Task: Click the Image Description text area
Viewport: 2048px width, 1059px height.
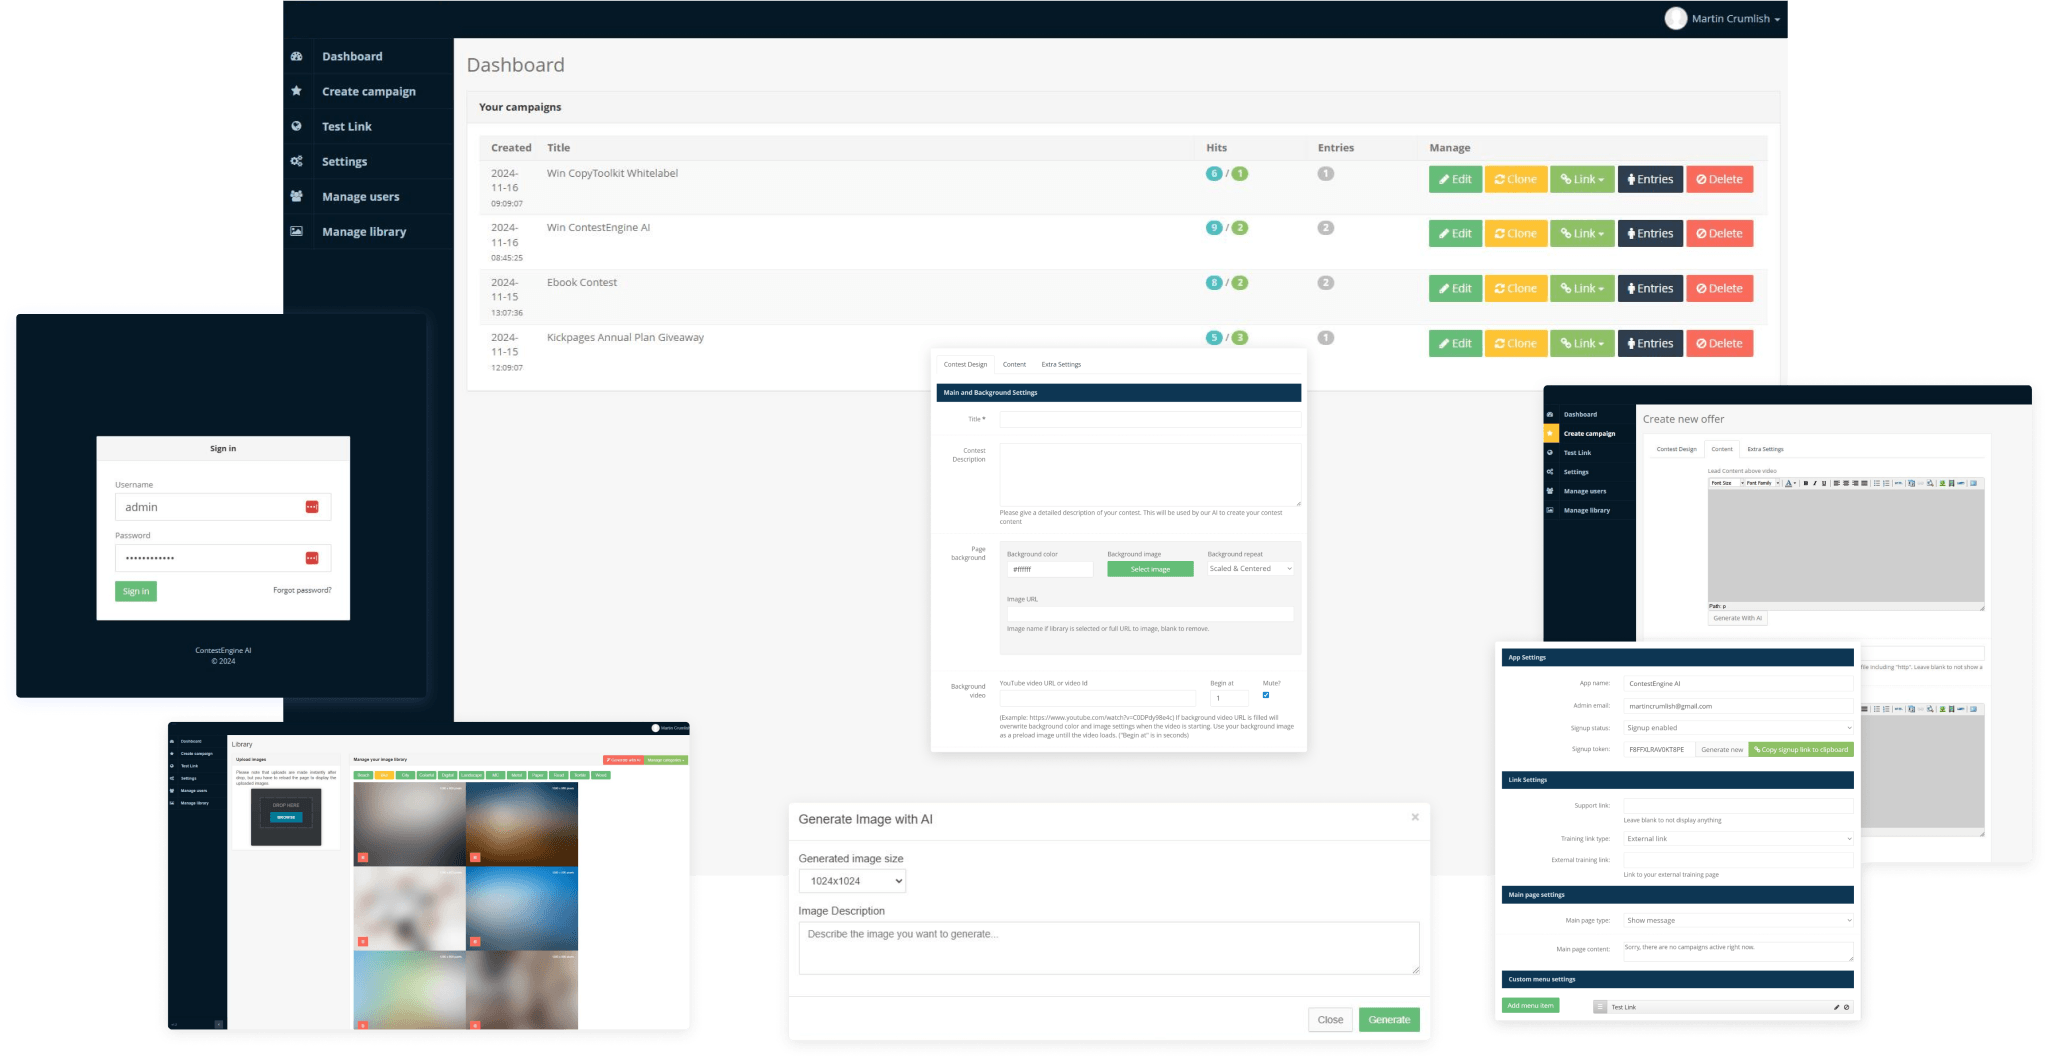Action: point(1108,947)
